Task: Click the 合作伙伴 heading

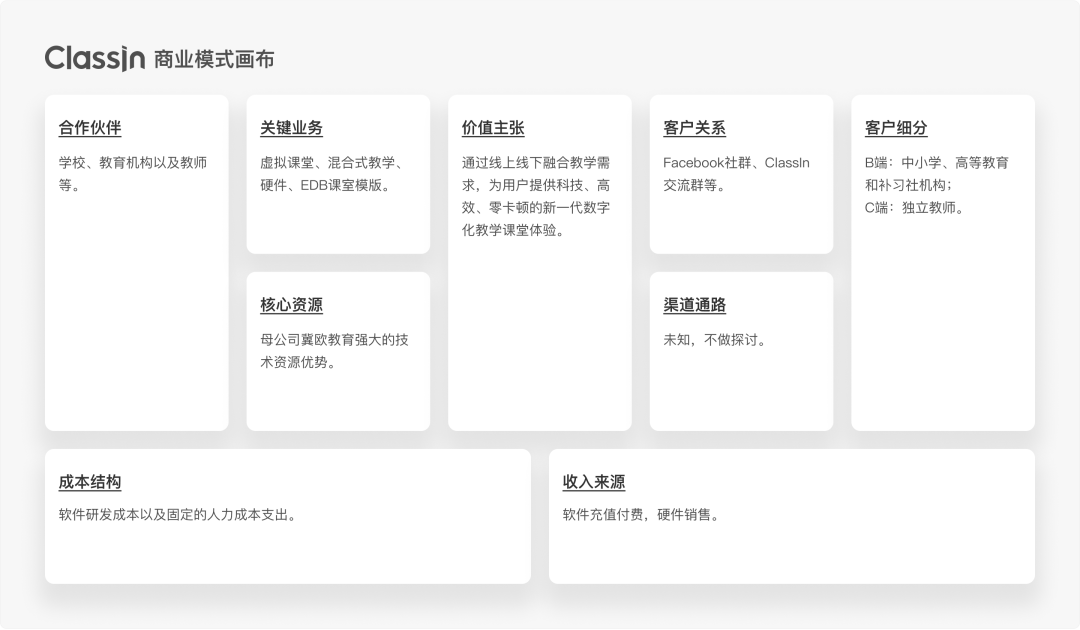Action: [x=90, y=127]
